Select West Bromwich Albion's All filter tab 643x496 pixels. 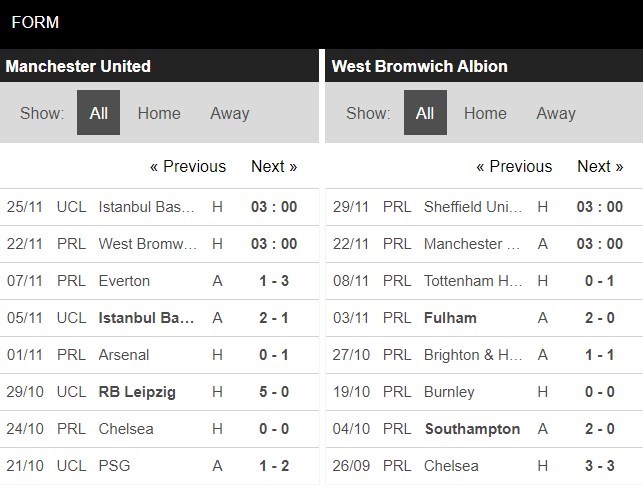coord(425,113)
